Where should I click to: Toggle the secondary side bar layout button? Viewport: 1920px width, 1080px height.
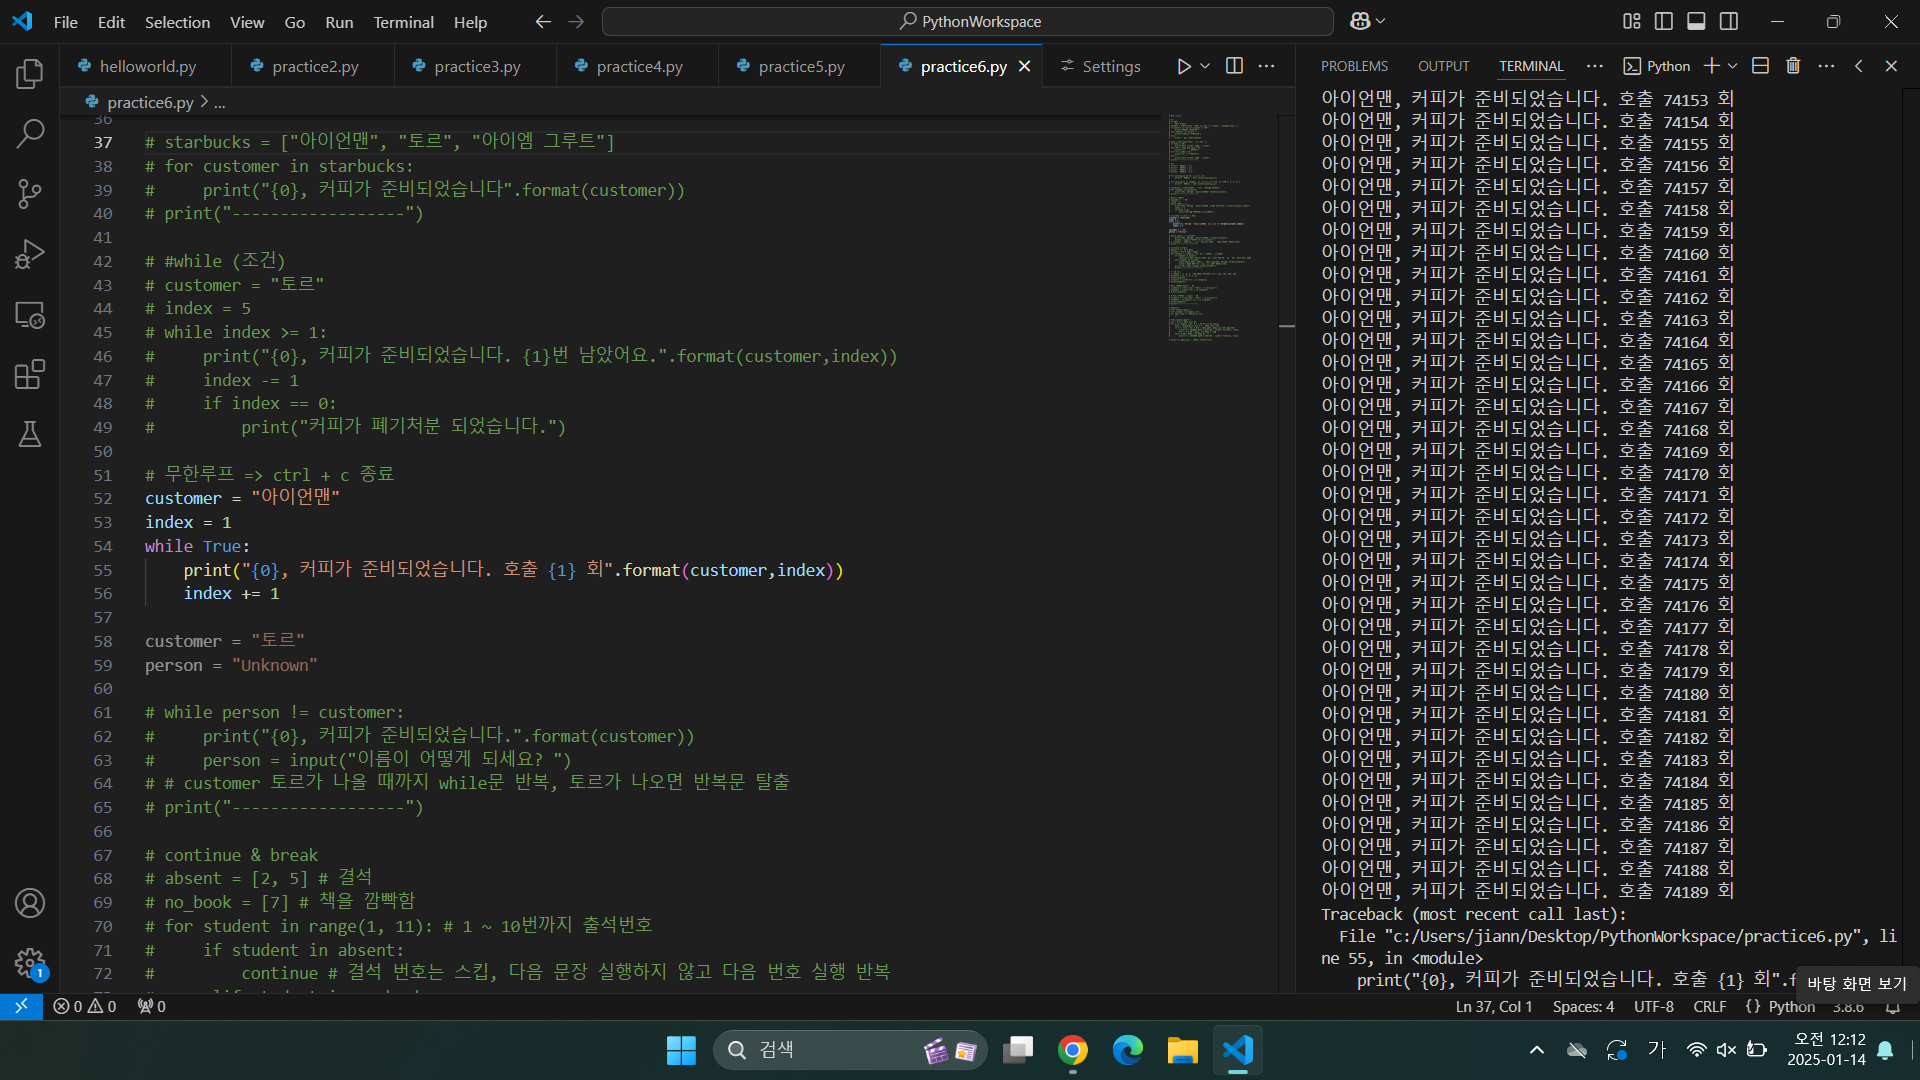tap(1729, 21)
